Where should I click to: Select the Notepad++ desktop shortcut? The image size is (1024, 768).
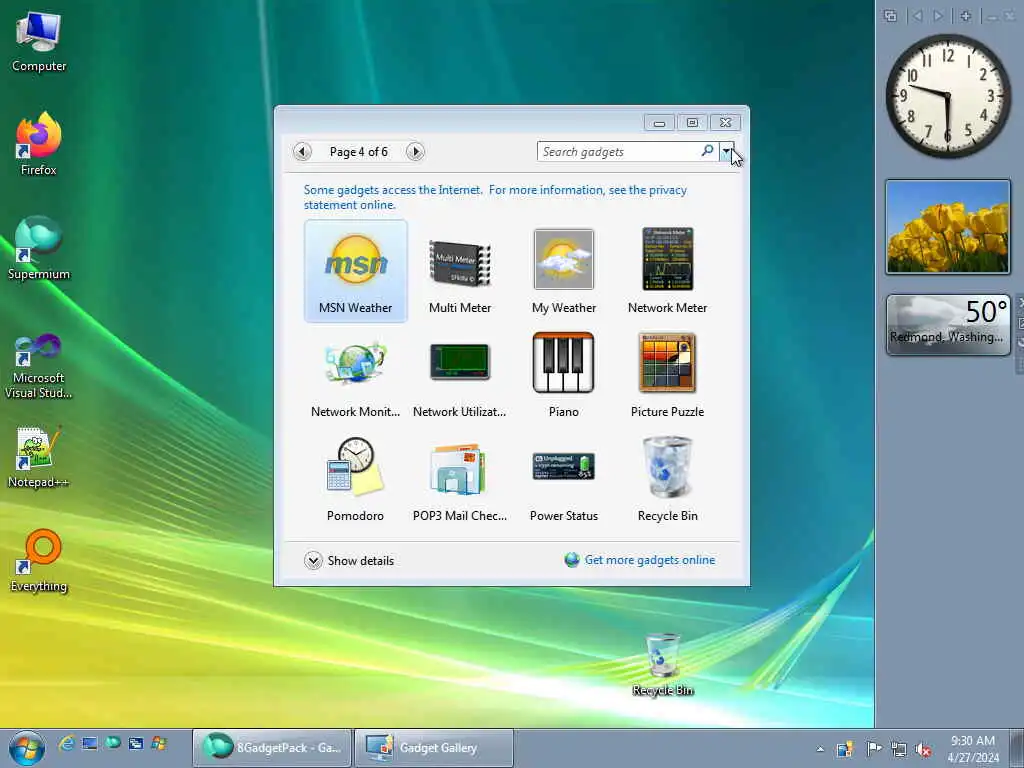coord(39,457)
